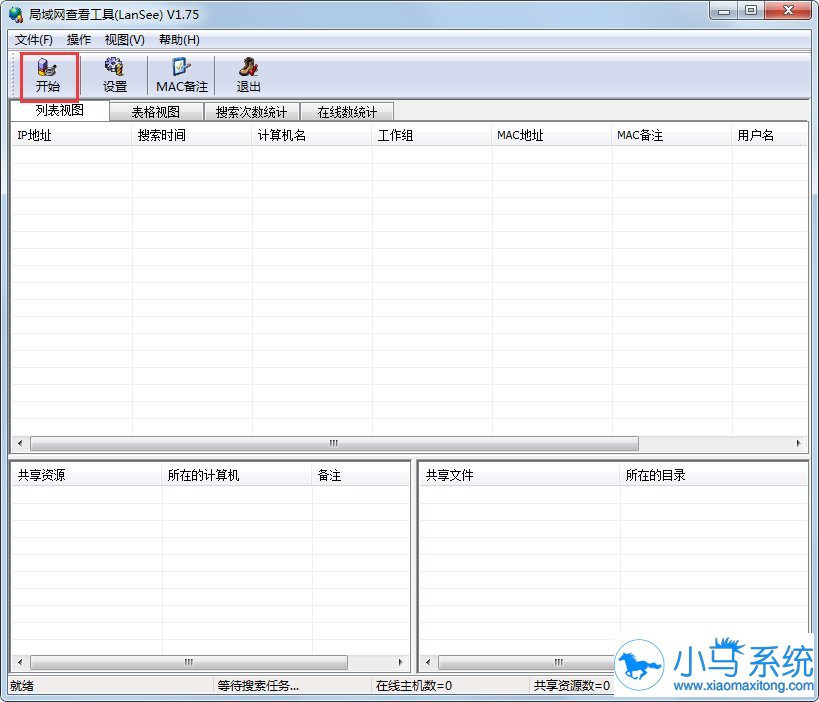Sort by the 工作组 column header
The height and width of the screenshot is (702, 819).
pos(432,135)
